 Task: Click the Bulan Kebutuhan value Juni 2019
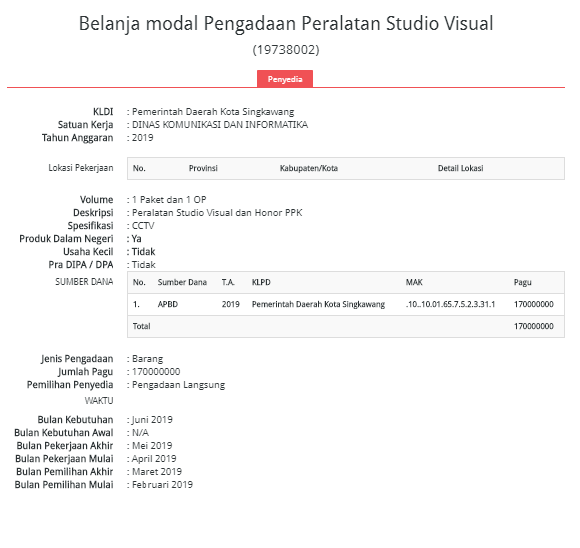(x=152, y=420)
